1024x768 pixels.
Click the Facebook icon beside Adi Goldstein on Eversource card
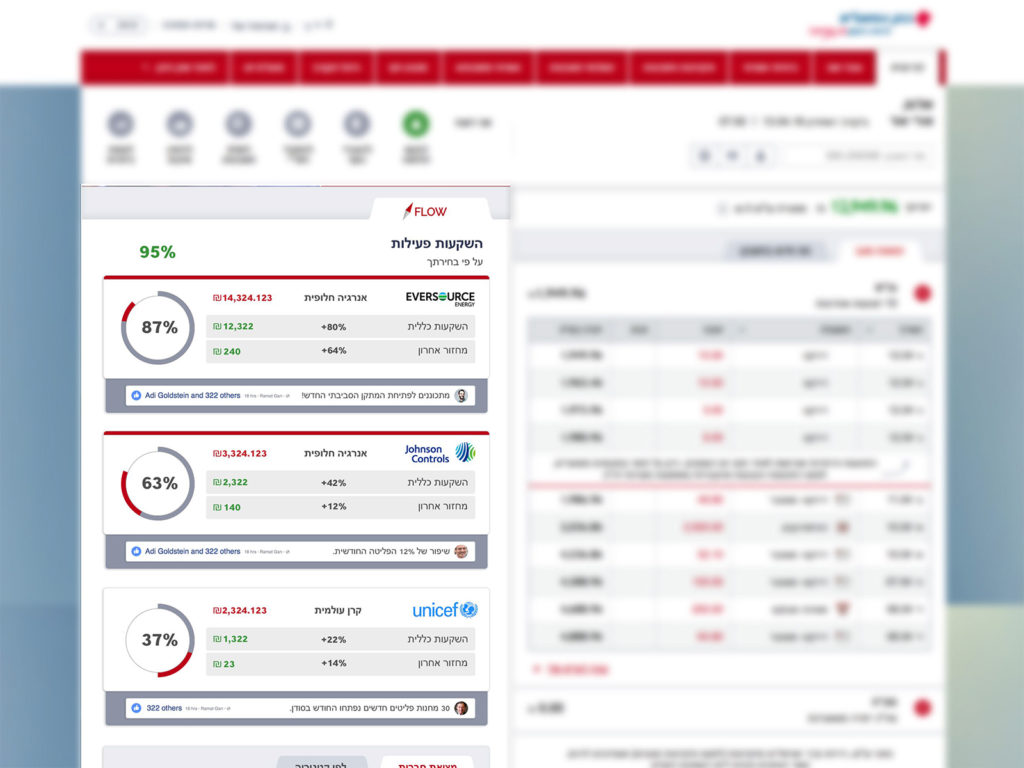pyautogui.click(x=135, y=396)
